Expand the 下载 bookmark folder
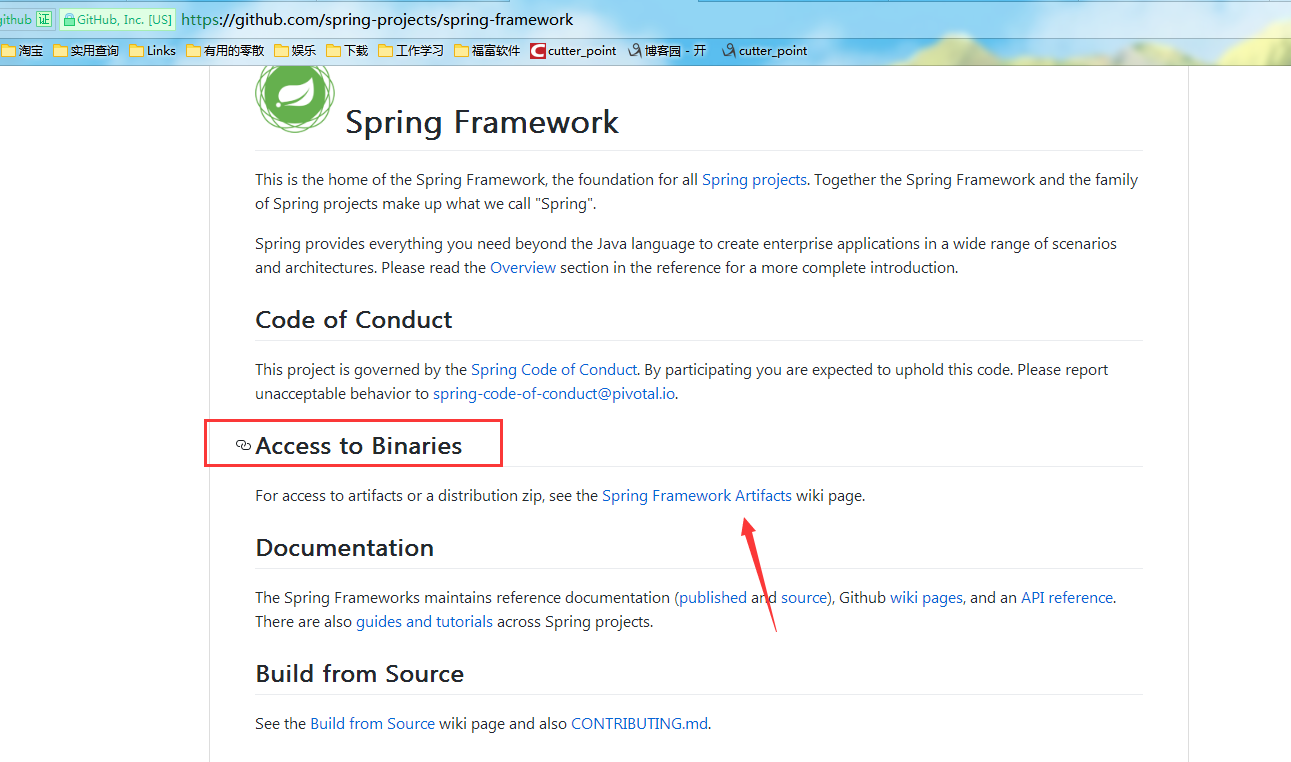1291x762 pixels. 347,51
